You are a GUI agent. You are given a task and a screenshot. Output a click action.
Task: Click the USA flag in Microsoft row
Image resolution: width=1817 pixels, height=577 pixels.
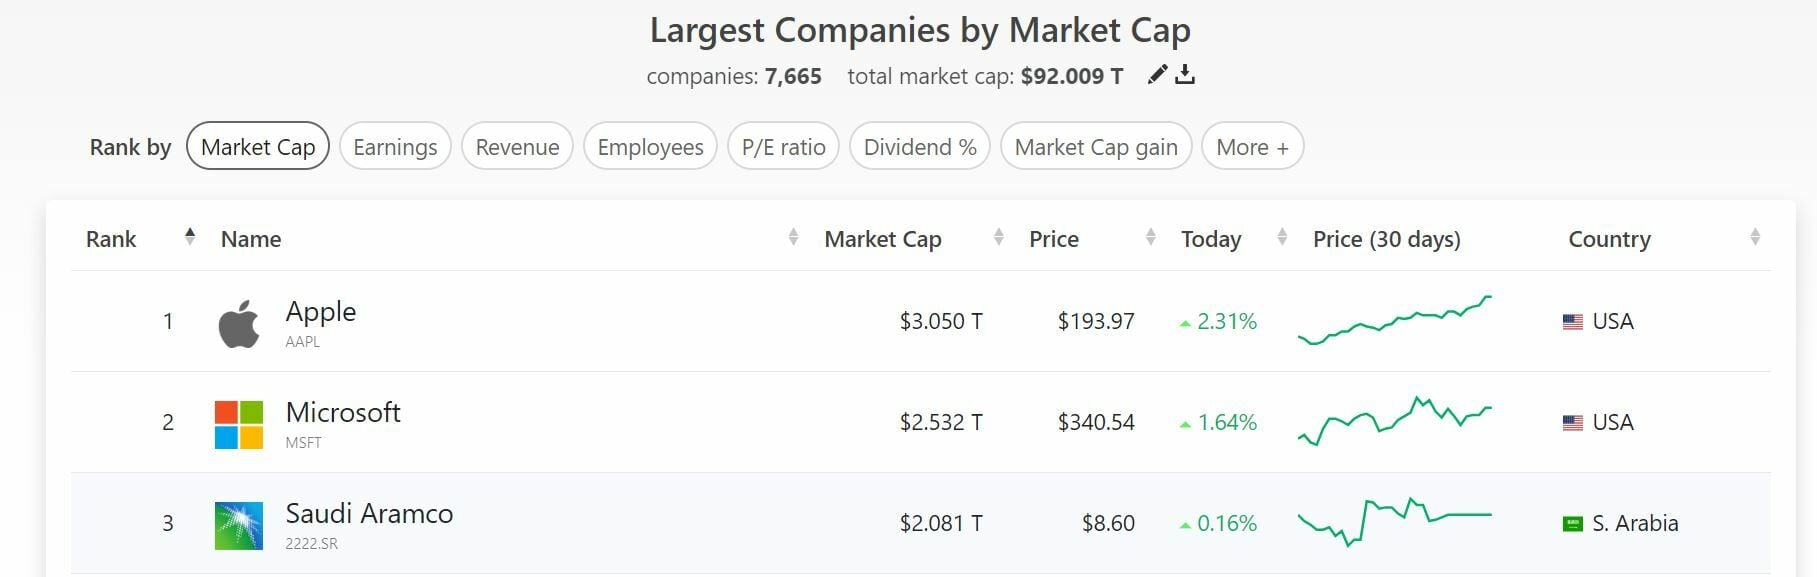pos(1572,423)
